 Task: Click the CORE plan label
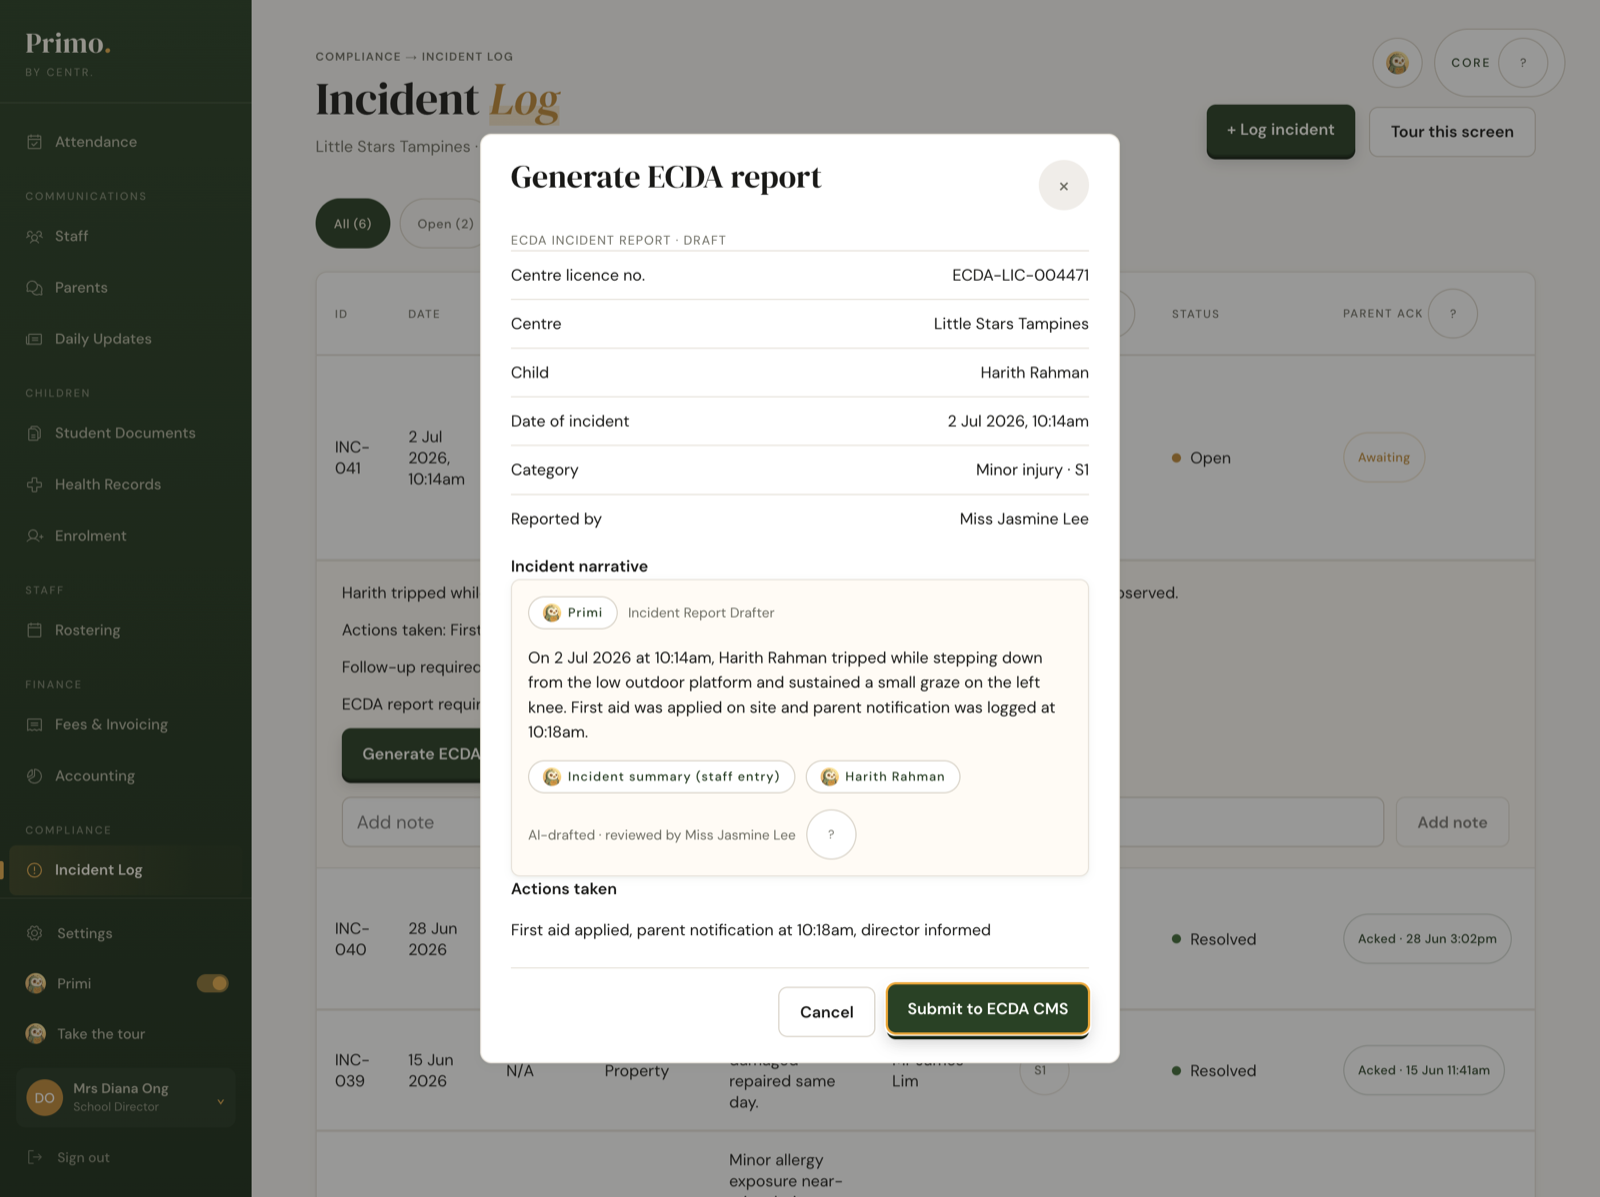1470,63
